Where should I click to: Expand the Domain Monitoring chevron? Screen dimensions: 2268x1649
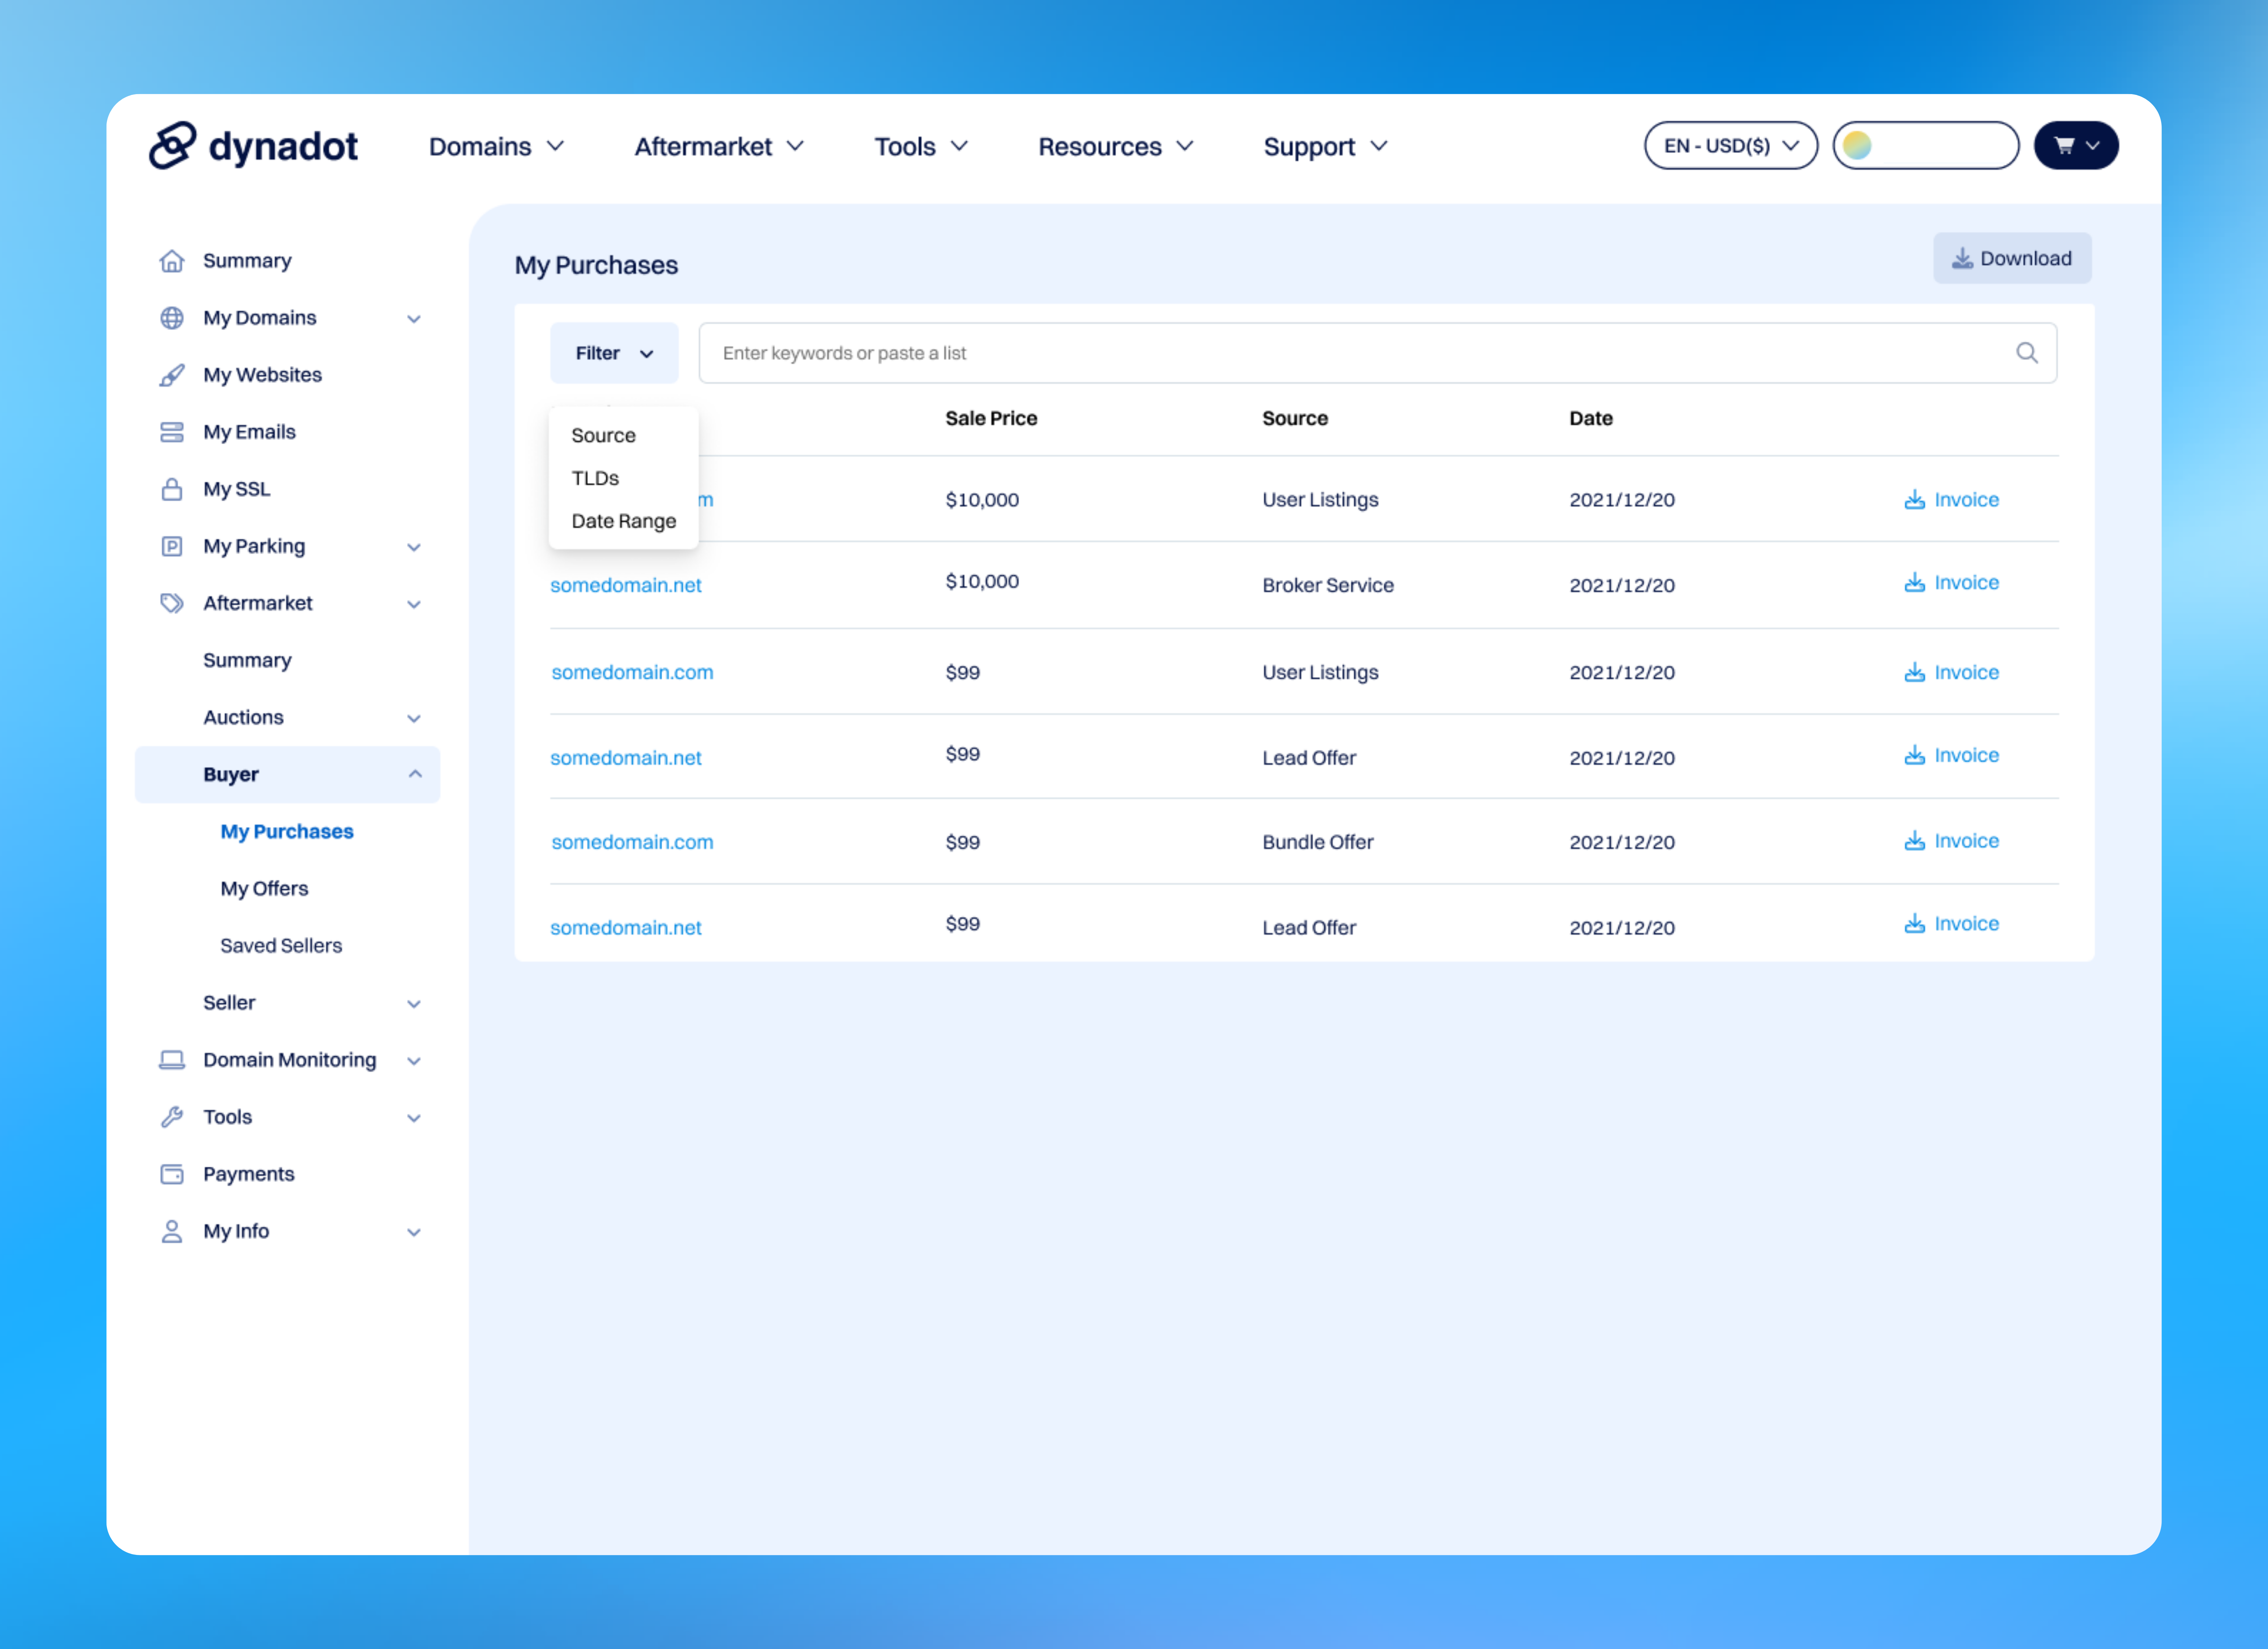coord(414,1061)
